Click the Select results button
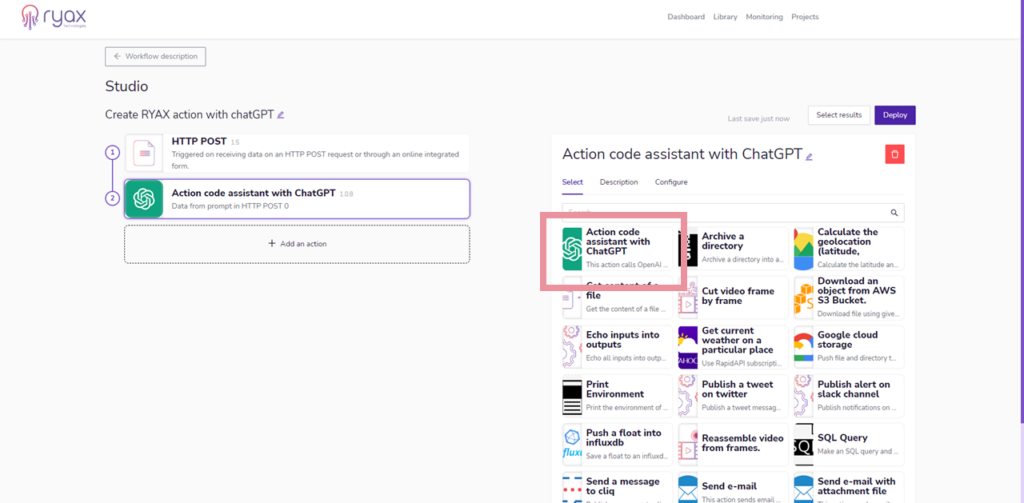The width and height of the screenshot is (1024, 503). click(838, 115)
